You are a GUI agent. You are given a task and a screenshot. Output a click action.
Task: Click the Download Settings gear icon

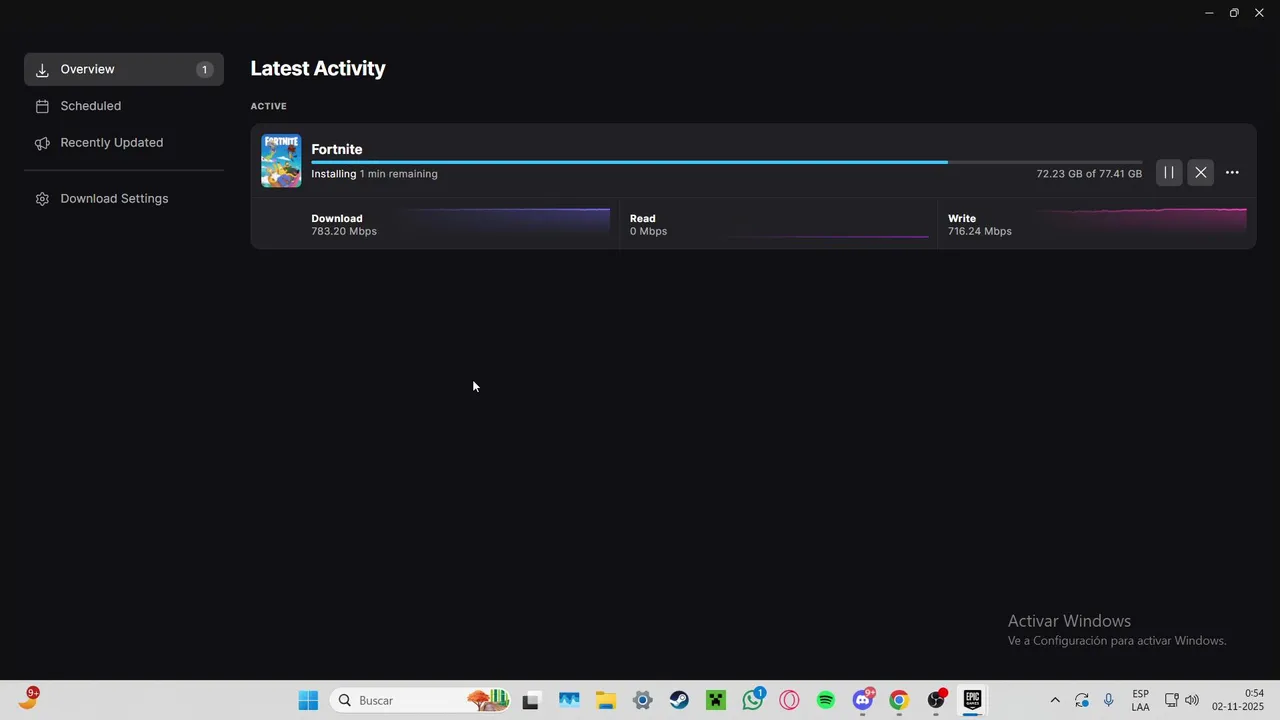[x=42, y=199]
